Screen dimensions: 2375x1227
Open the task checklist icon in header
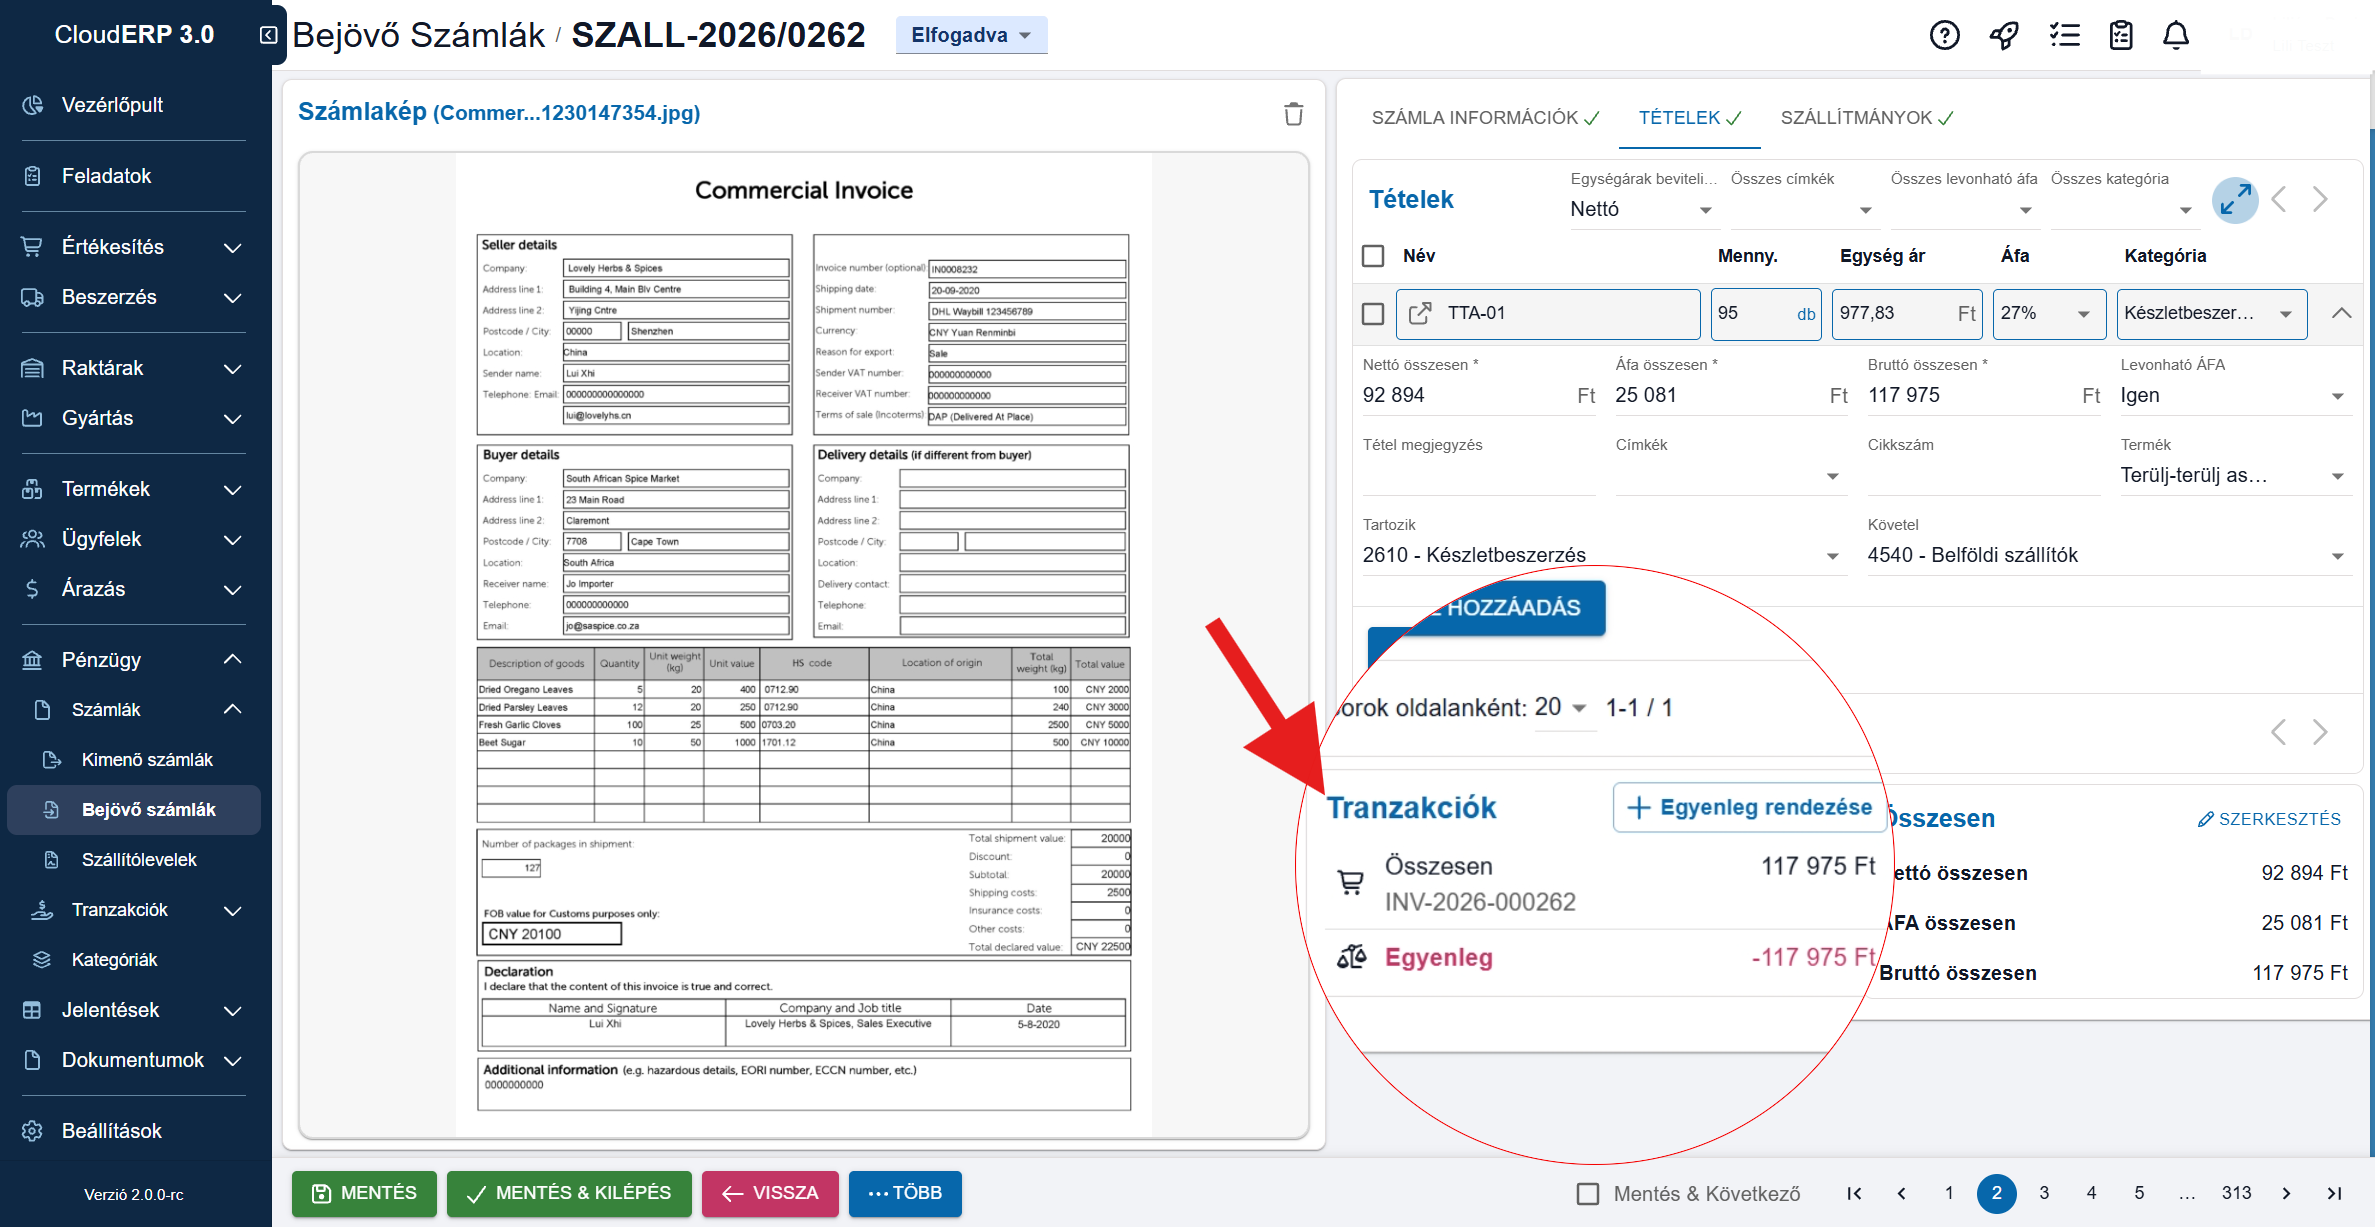pyautogui.click(x=2064, y=36)
